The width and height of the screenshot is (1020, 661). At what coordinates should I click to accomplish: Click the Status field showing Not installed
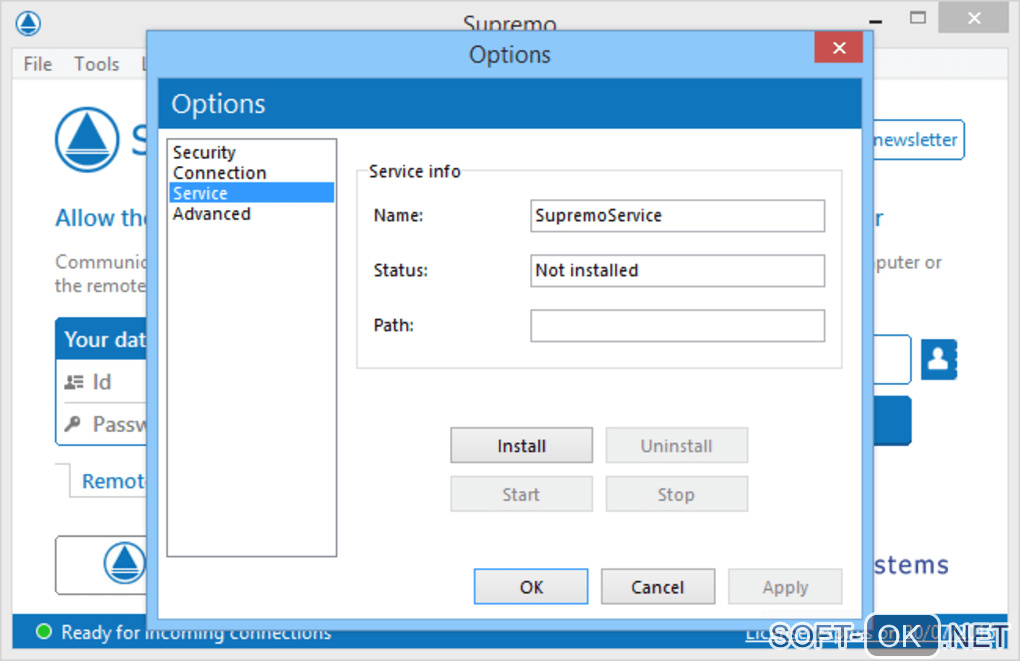[677, 271]
